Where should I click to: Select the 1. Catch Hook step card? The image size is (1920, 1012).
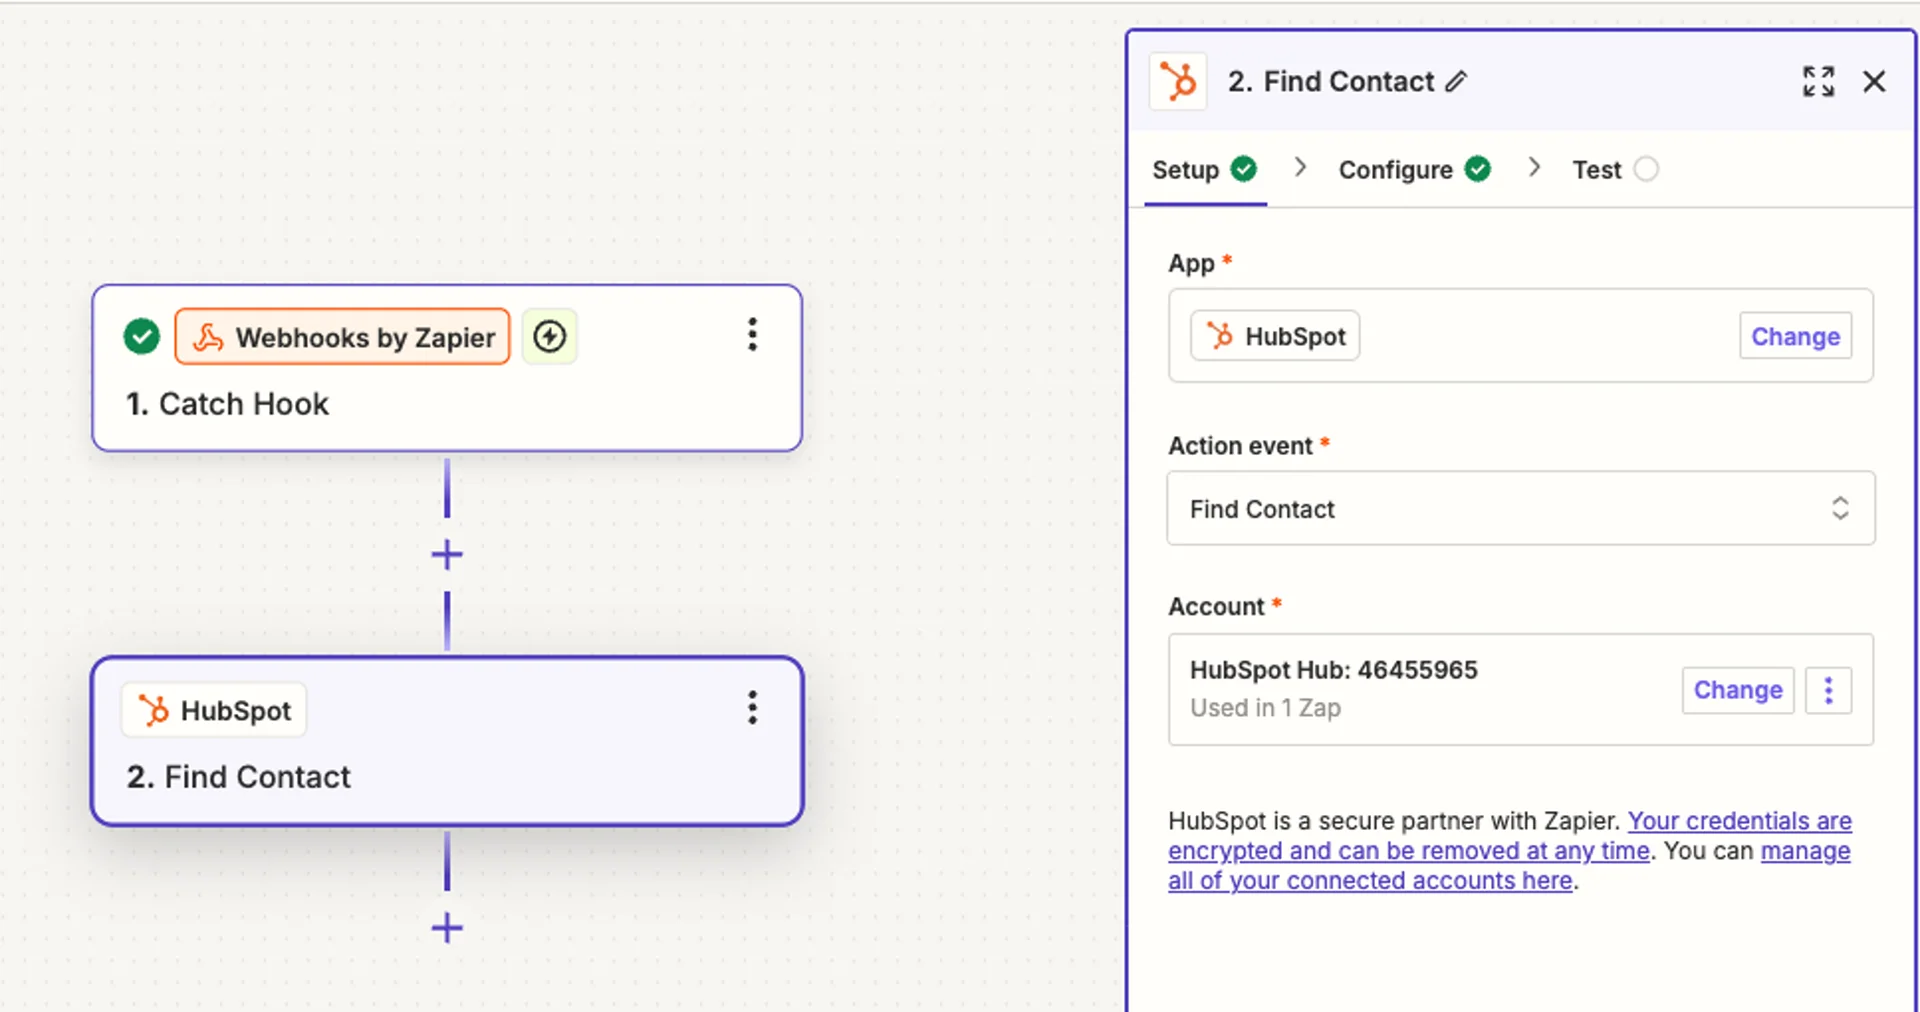(x=447, y=369)
